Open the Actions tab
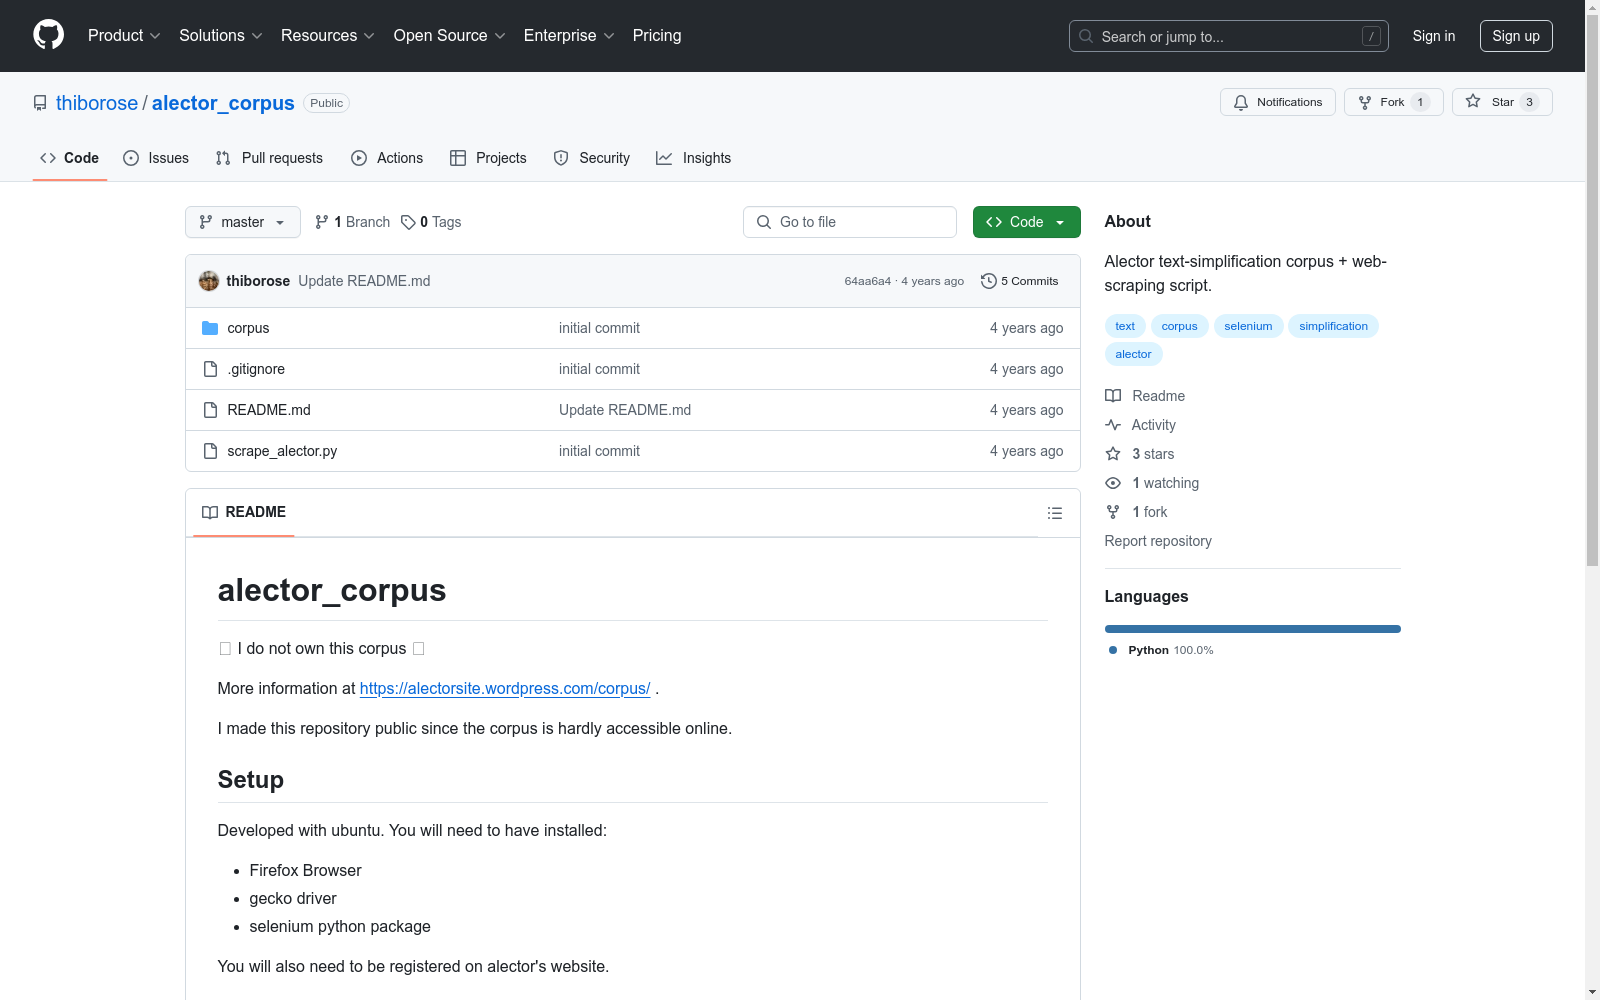This screenshot has height=1000, width=1600. click(x=387, y=158)
